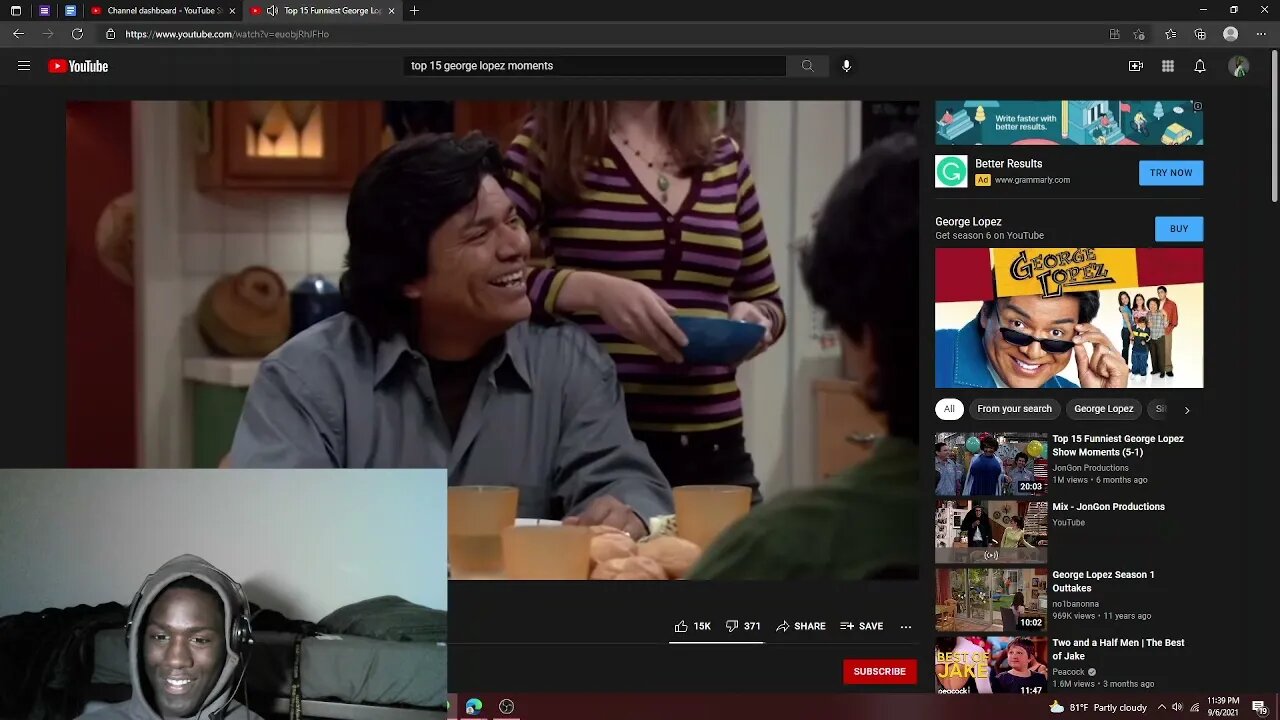Share the video

tap(801, 626)
